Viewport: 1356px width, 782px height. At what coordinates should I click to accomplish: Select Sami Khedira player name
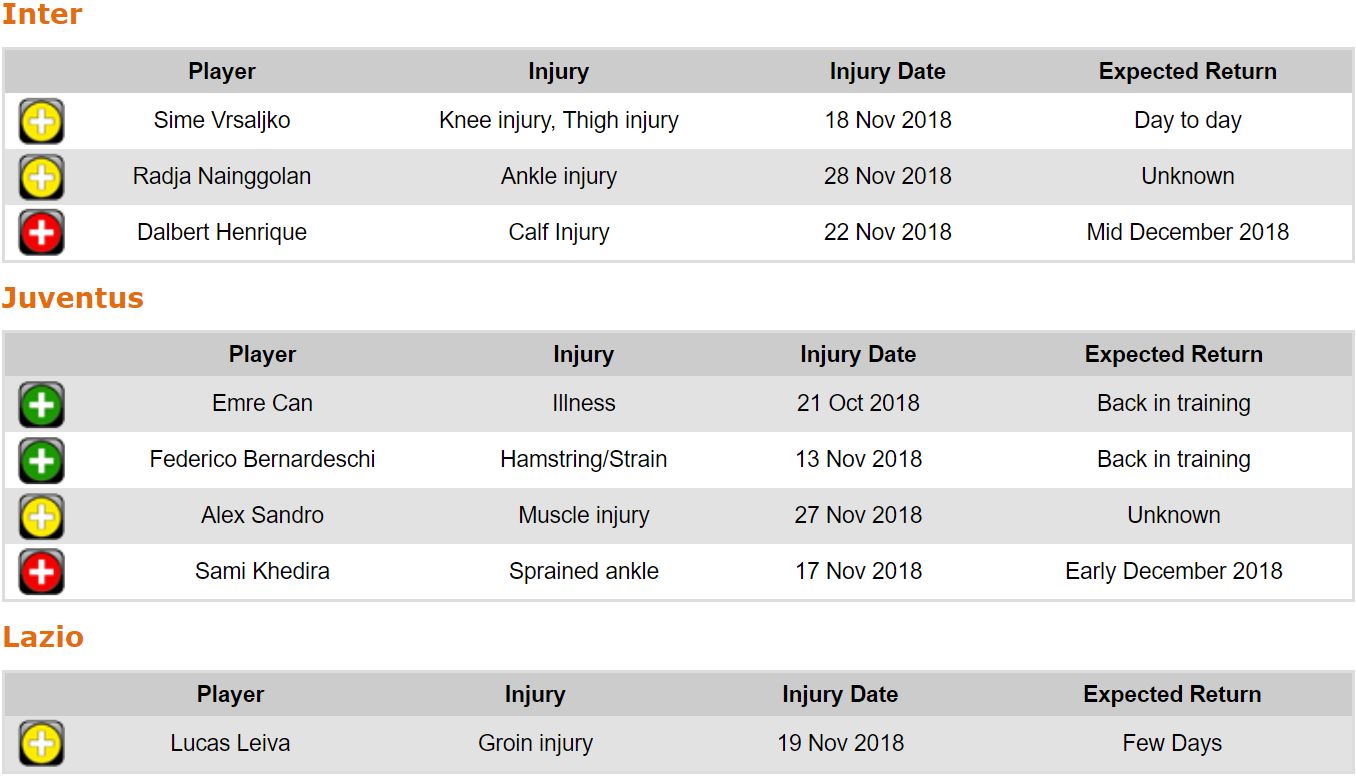pyautogui.click(x=262, y=571)
